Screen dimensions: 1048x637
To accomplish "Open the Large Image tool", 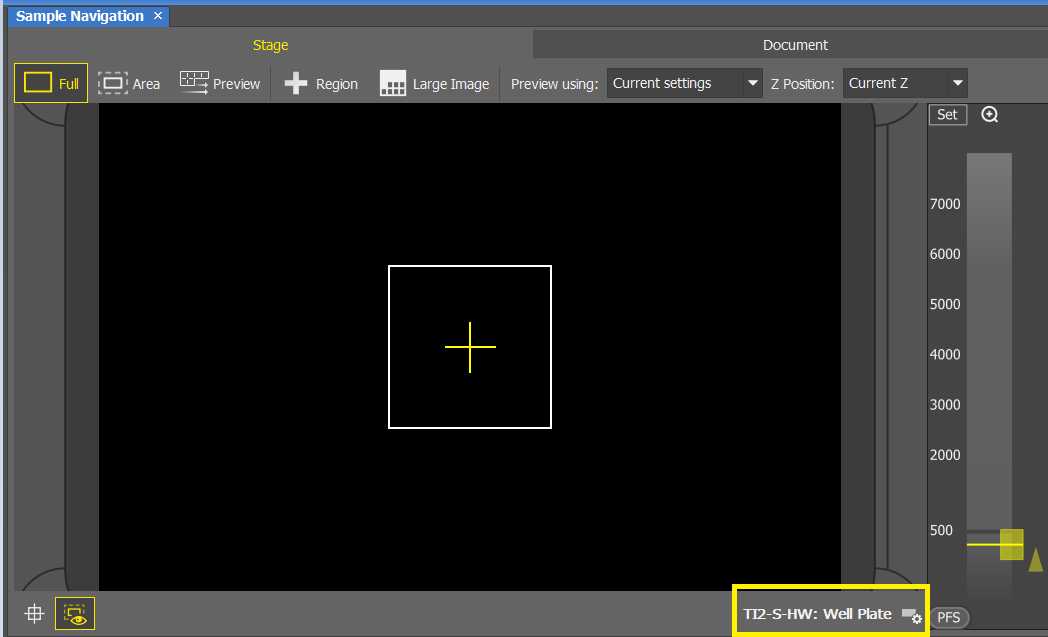I will [x=393, y=84].
